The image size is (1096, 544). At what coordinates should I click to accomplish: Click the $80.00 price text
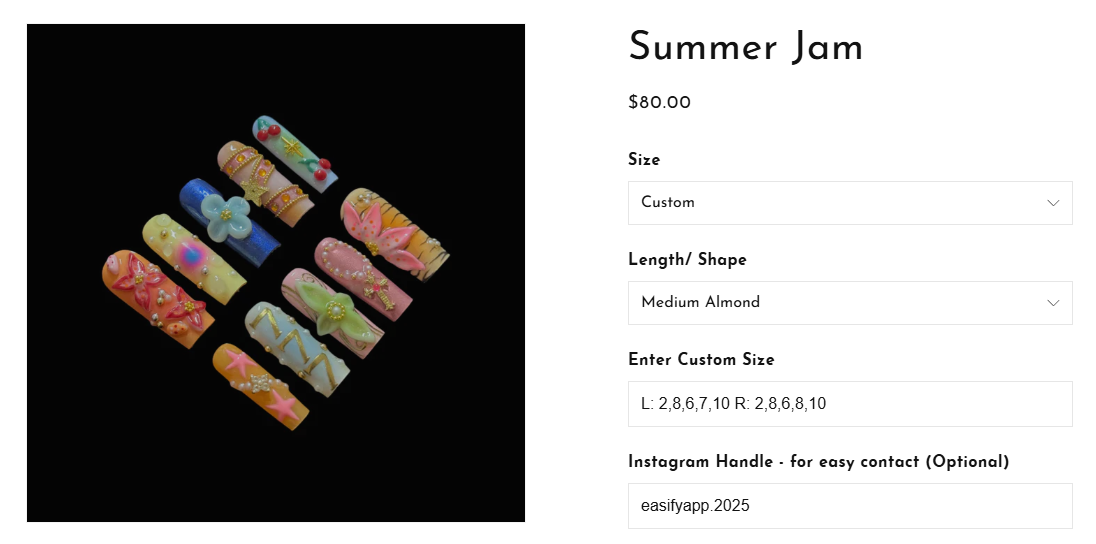click(659, 102)
